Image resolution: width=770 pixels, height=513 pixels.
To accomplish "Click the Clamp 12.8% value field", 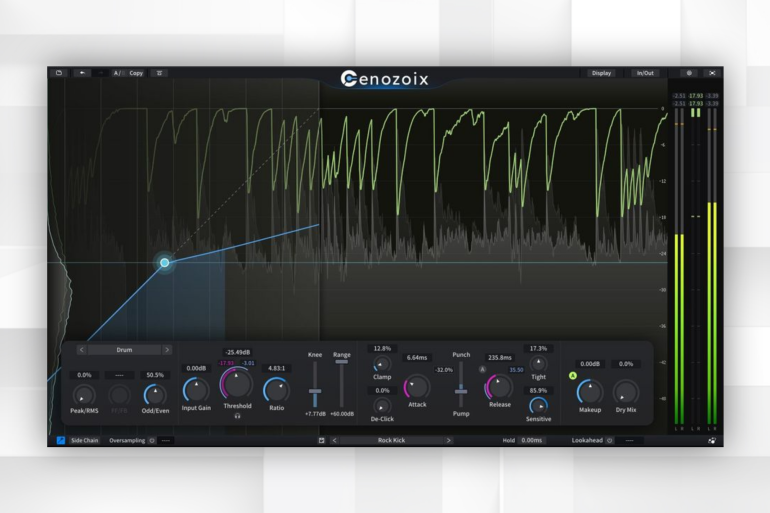I will [x=382, y=349].
